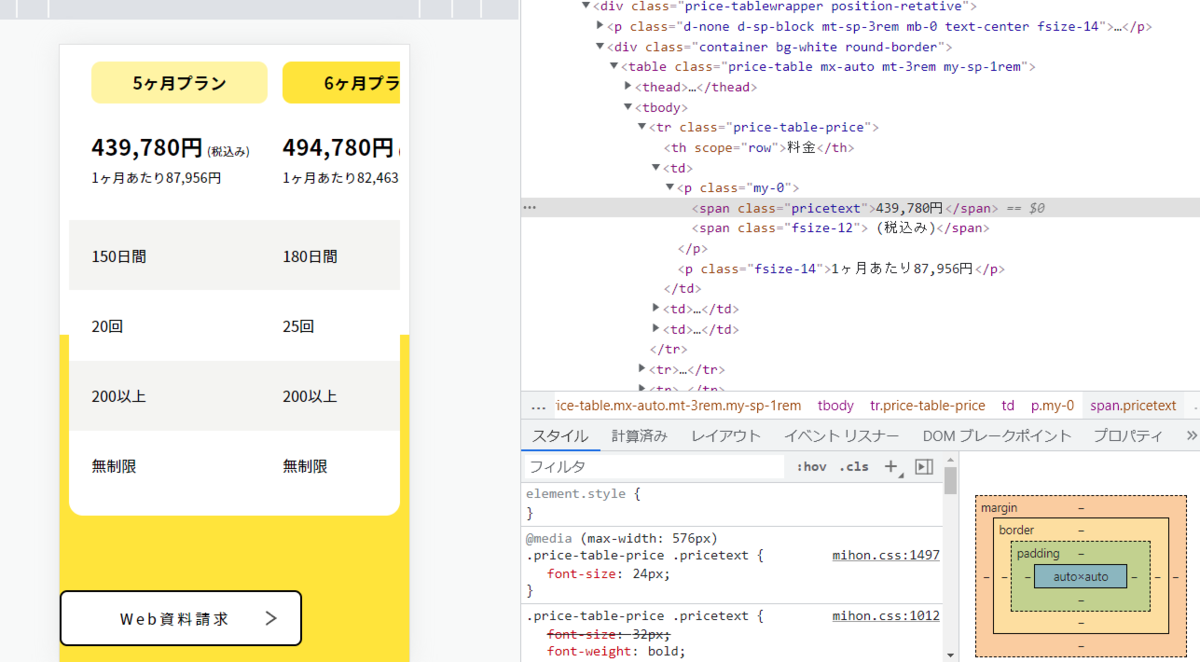The width and height of the screenshot is (1200, 662).
Task: Focus the フィルタ styles filter field
Action: pos(655,467)
